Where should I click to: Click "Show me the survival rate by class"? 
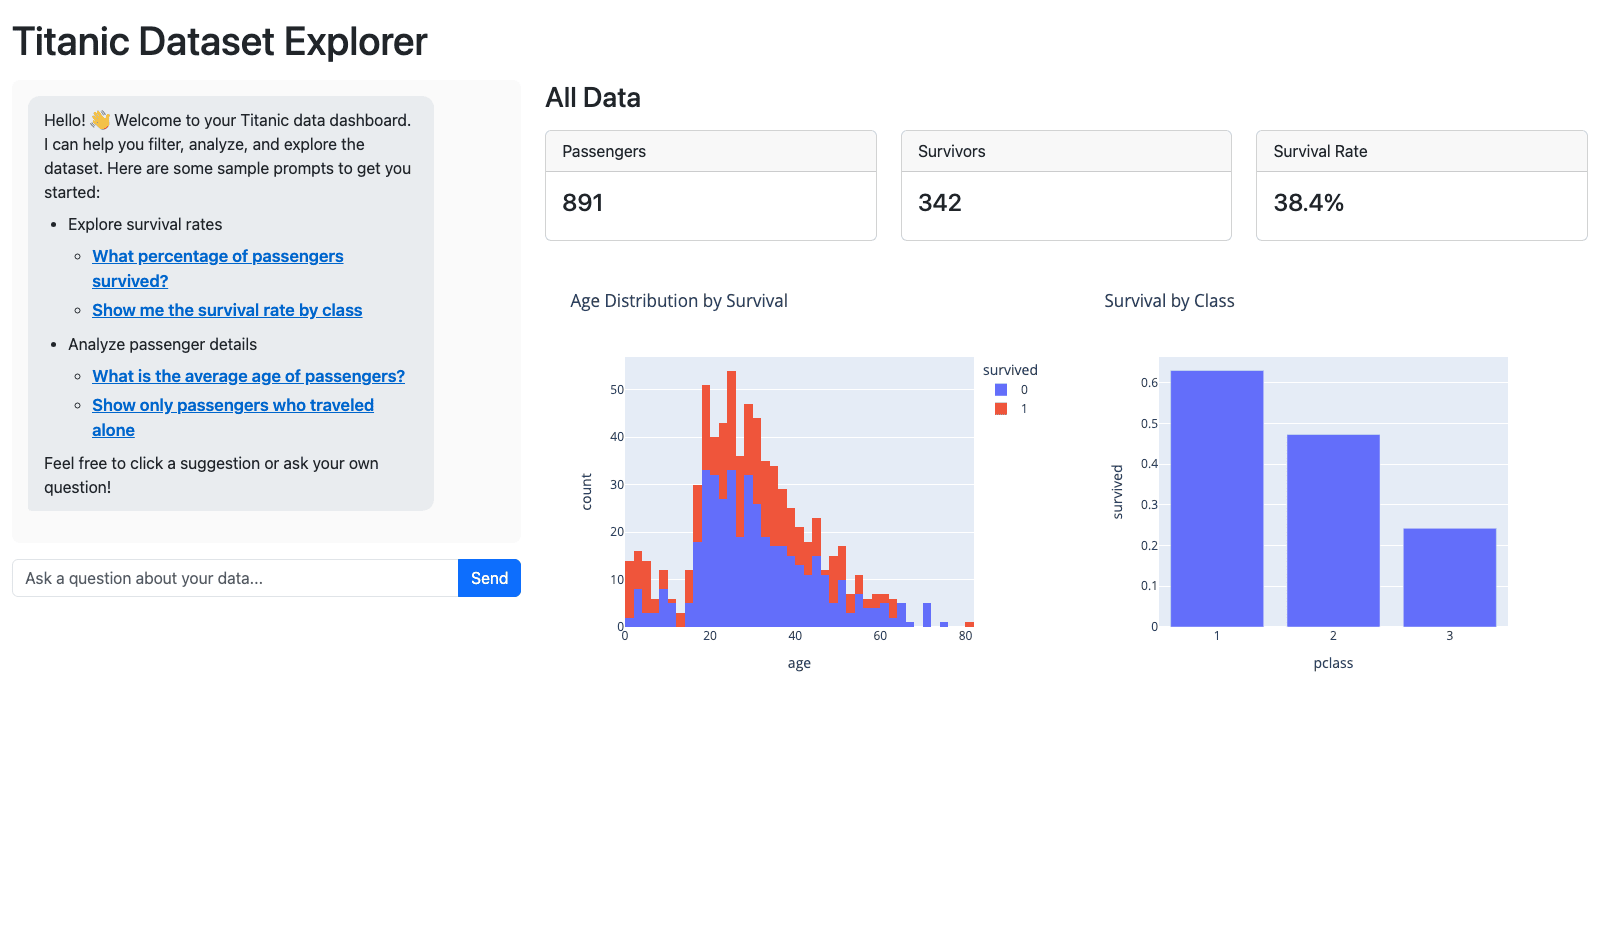pos(227,310)
